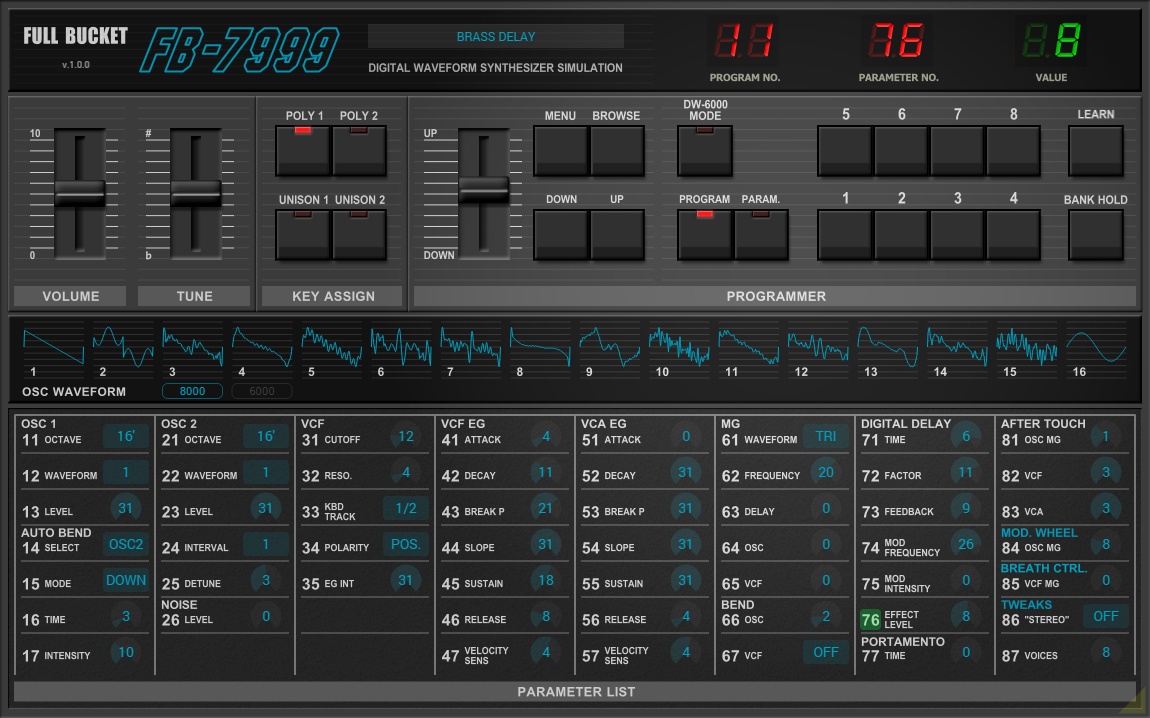Select waveform 13 icon
Image resolution: width=1150 pixels, height=718 pixels.
click(886, 346)
